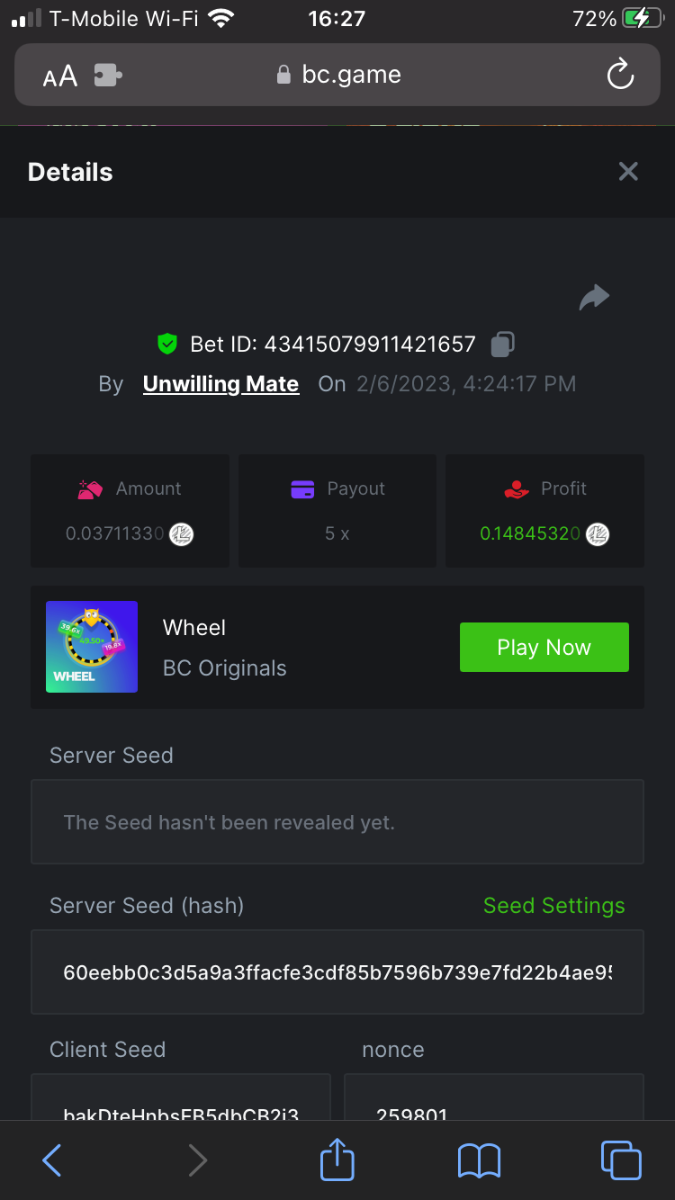Viewport: 675px width, 1200px height.
Task: Tap the bc.game address bar
Action: pyautogui.click(x=337, y=75)
